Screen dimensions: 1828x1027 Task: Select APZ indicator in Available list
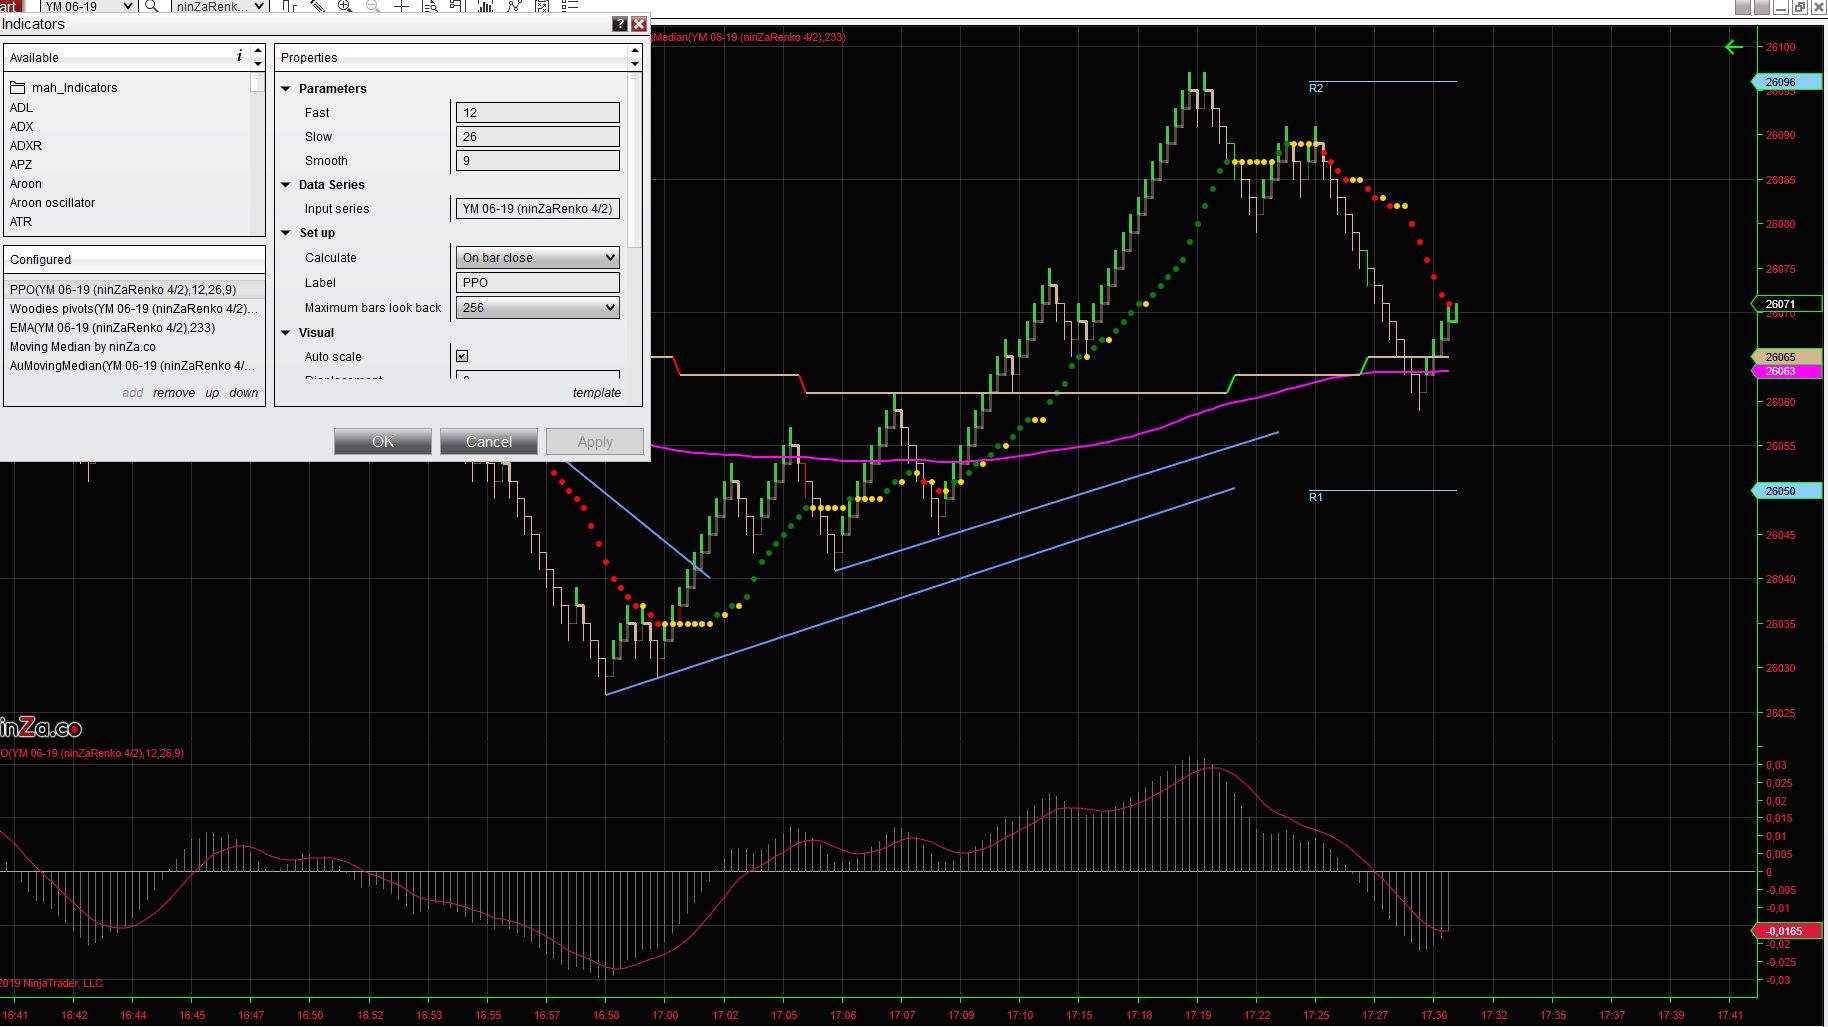[x=21, y=165]
